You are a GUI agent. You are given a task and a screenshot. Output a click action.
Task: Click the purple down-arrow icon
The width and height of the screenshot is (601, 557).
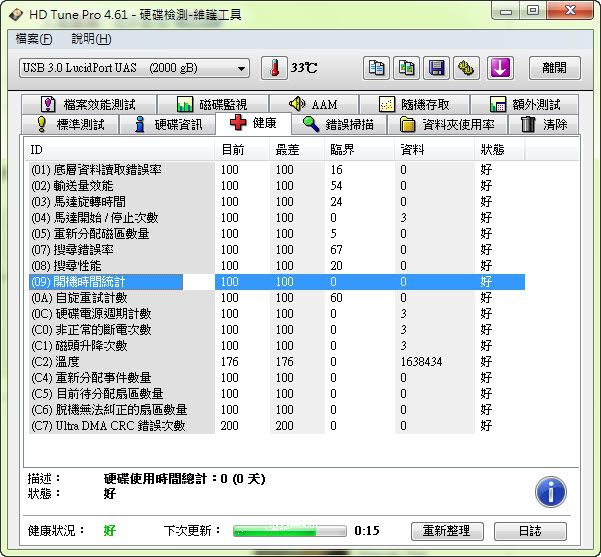coord(500,68)
